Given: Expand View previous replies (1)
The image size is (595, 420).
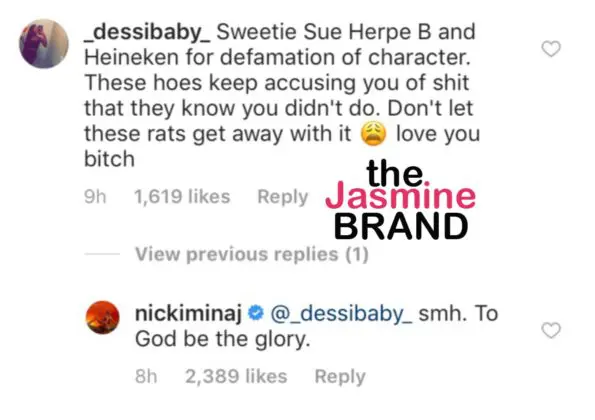Looking at the screenshot, I should (x=252, y=254).
